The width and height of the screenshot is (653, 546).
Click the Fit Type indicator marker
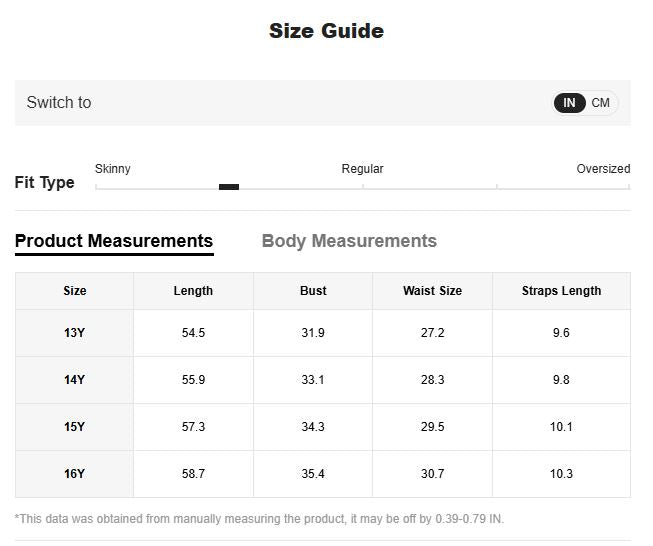tap(229, 187)
